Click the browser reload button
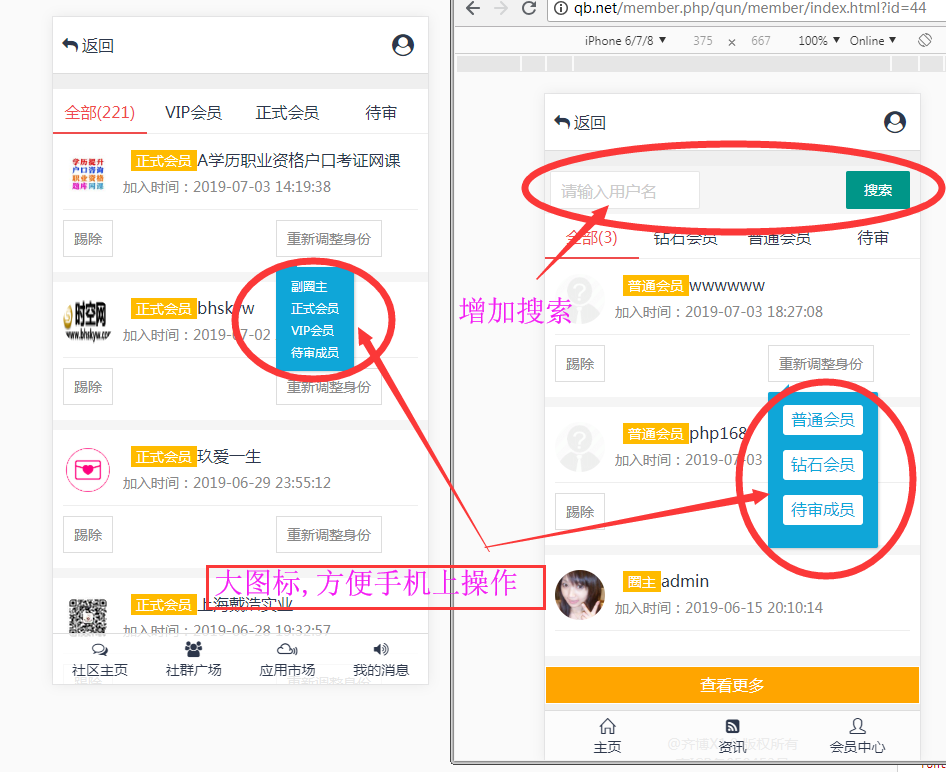Viewport: 946px width, 772px height. coord(528,9)
